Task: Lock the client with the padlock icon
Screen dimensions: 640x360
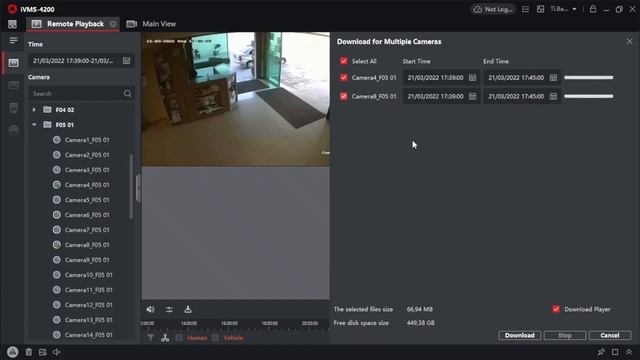Action: (593, 9)
